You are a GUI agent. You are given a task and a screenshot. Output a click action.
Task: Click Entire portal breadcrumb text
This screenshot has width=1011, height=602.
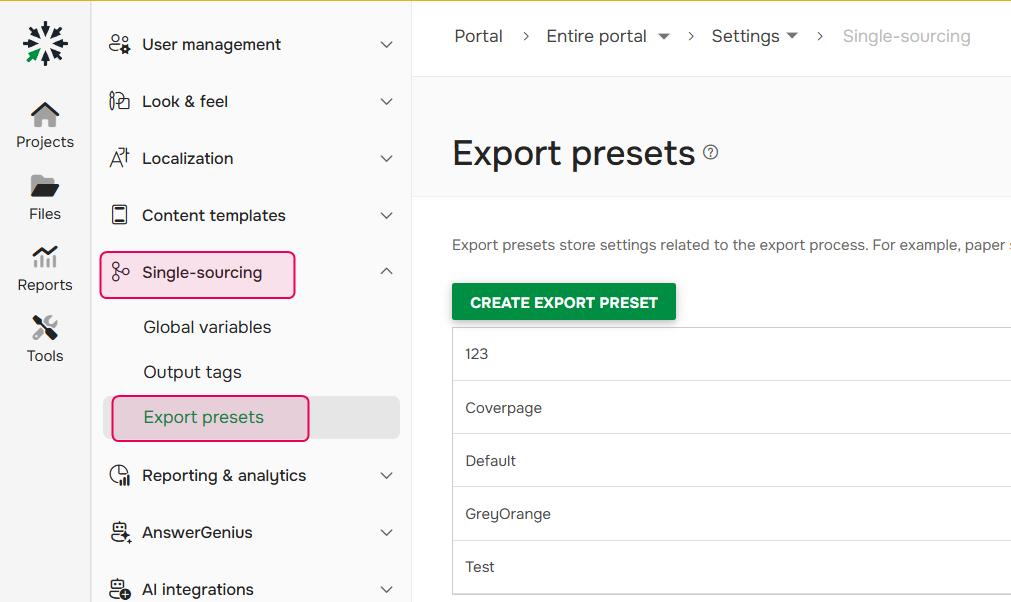pyautogui.click(x=596, y=36)
